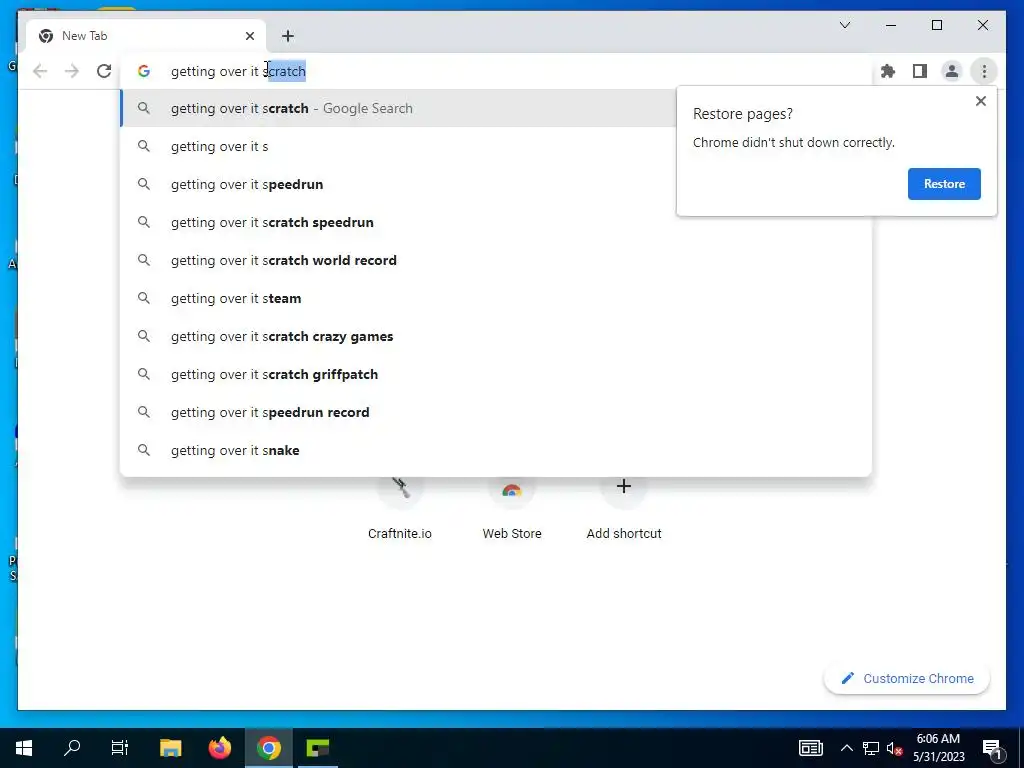
Task: Open the profile avatar menu
Action: 952,71
